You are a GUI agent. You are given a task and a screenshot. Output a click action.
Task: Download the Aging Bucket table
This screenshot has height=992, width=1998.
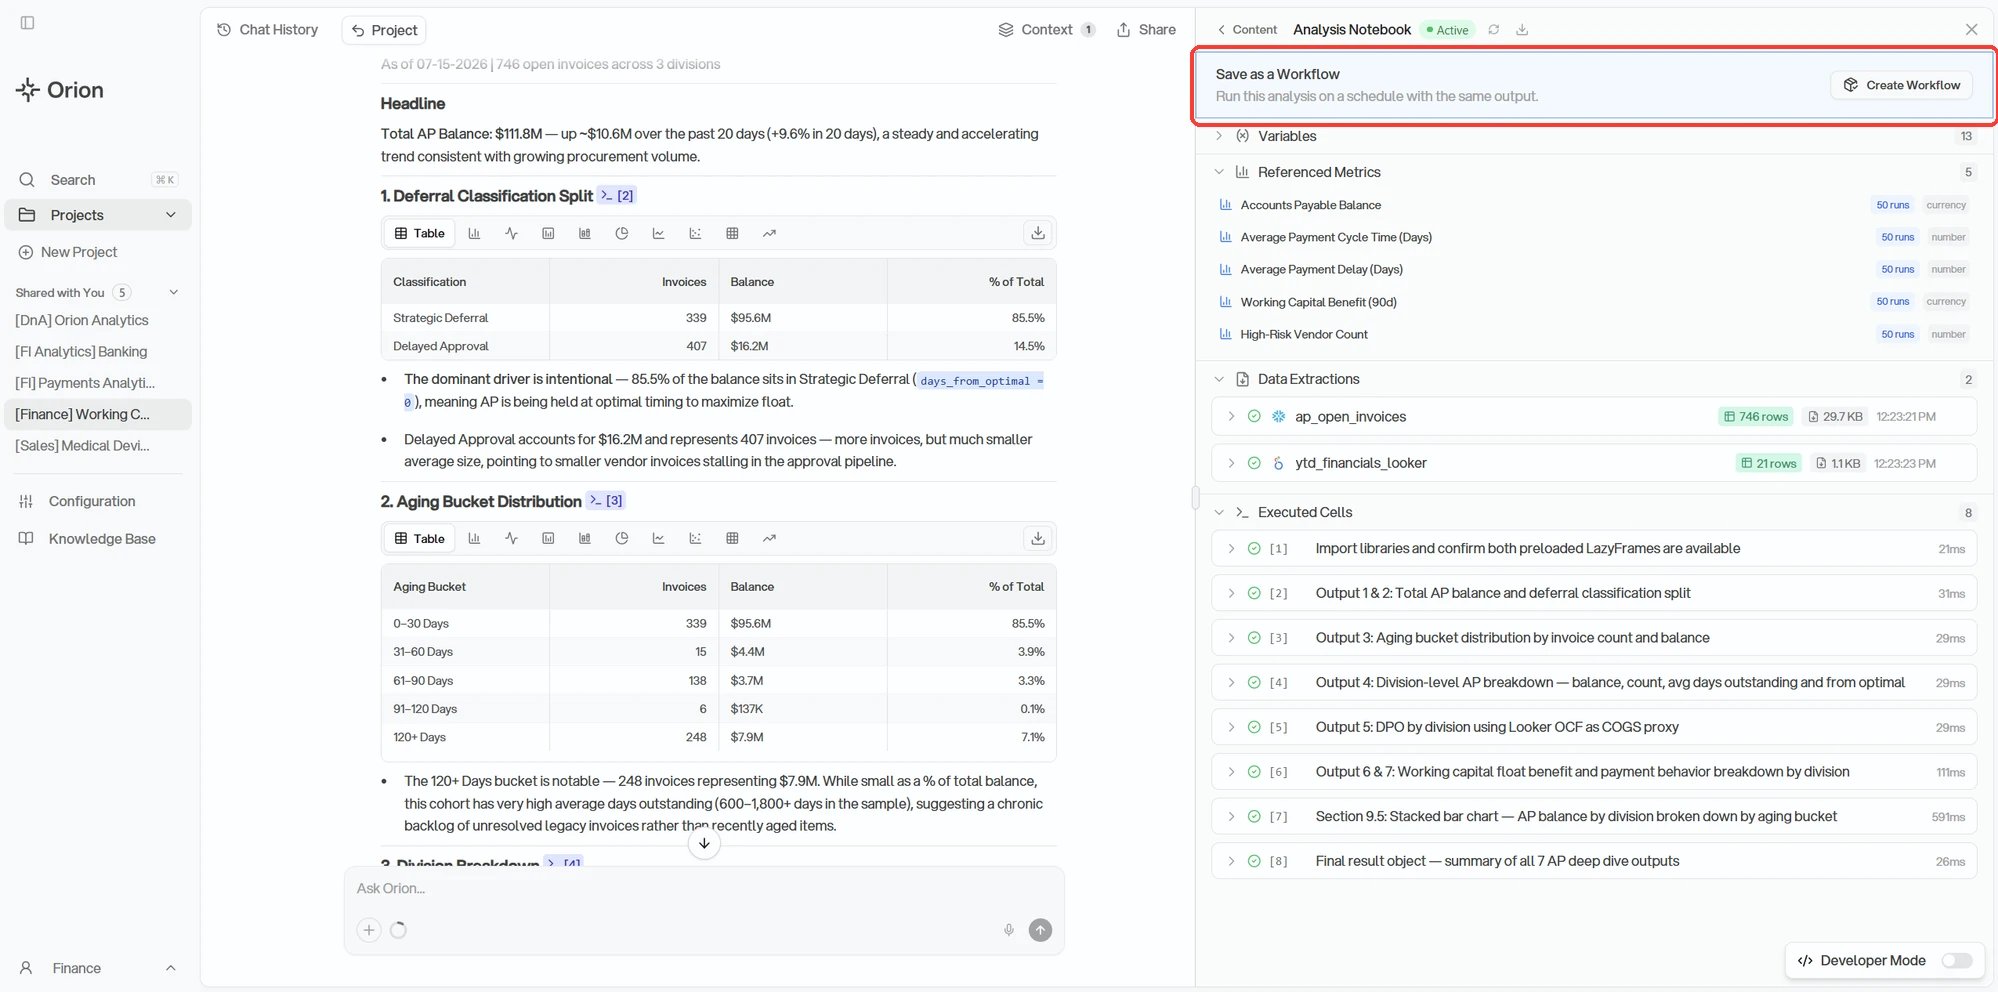pos(1038,538)
